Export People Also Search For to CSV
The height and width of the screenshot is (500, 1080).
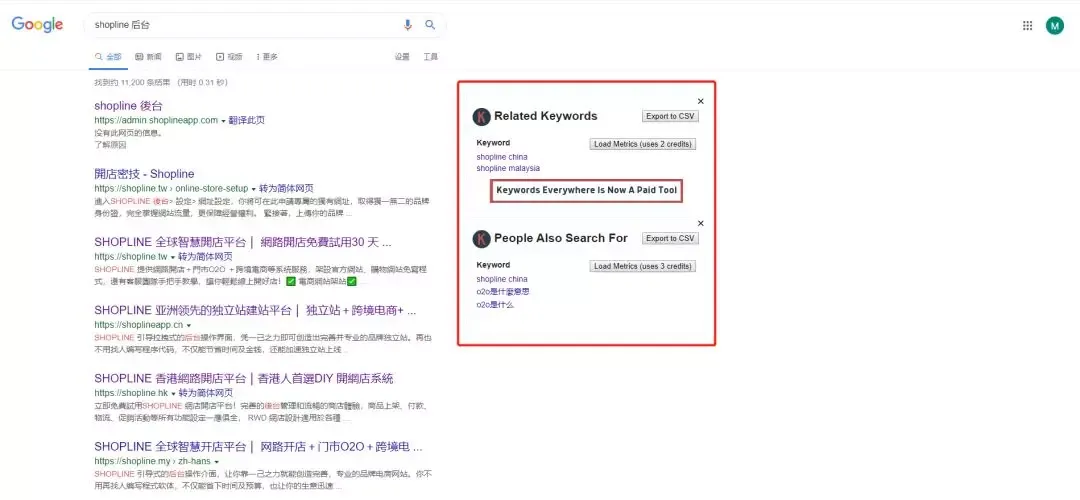tap(670, 238)
